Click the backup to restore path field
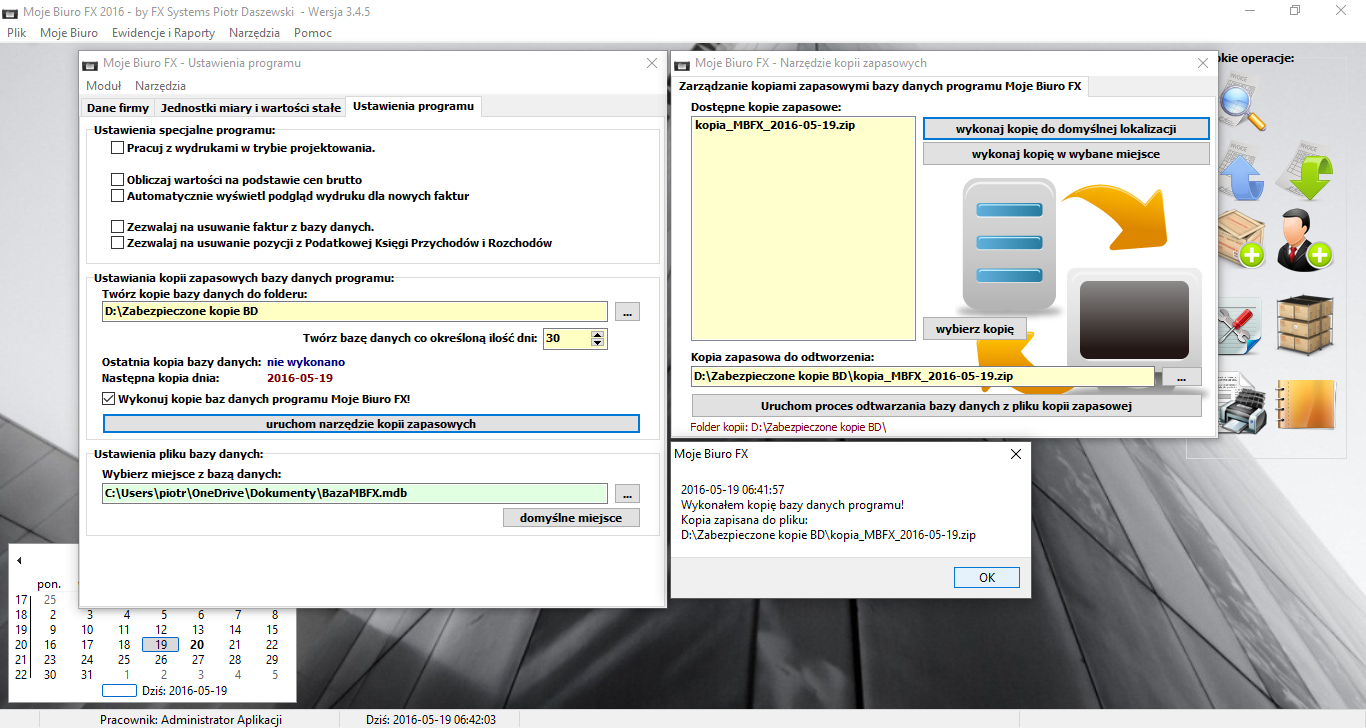Viewport: 1366px width, 728px height. [x=923, y=377]
